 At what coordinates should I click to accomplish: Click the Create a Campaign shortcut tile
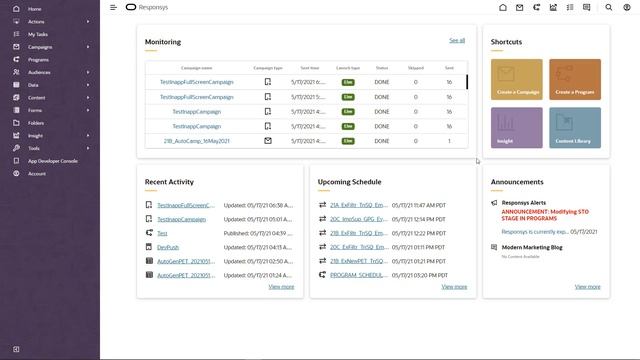coord(517,80)
